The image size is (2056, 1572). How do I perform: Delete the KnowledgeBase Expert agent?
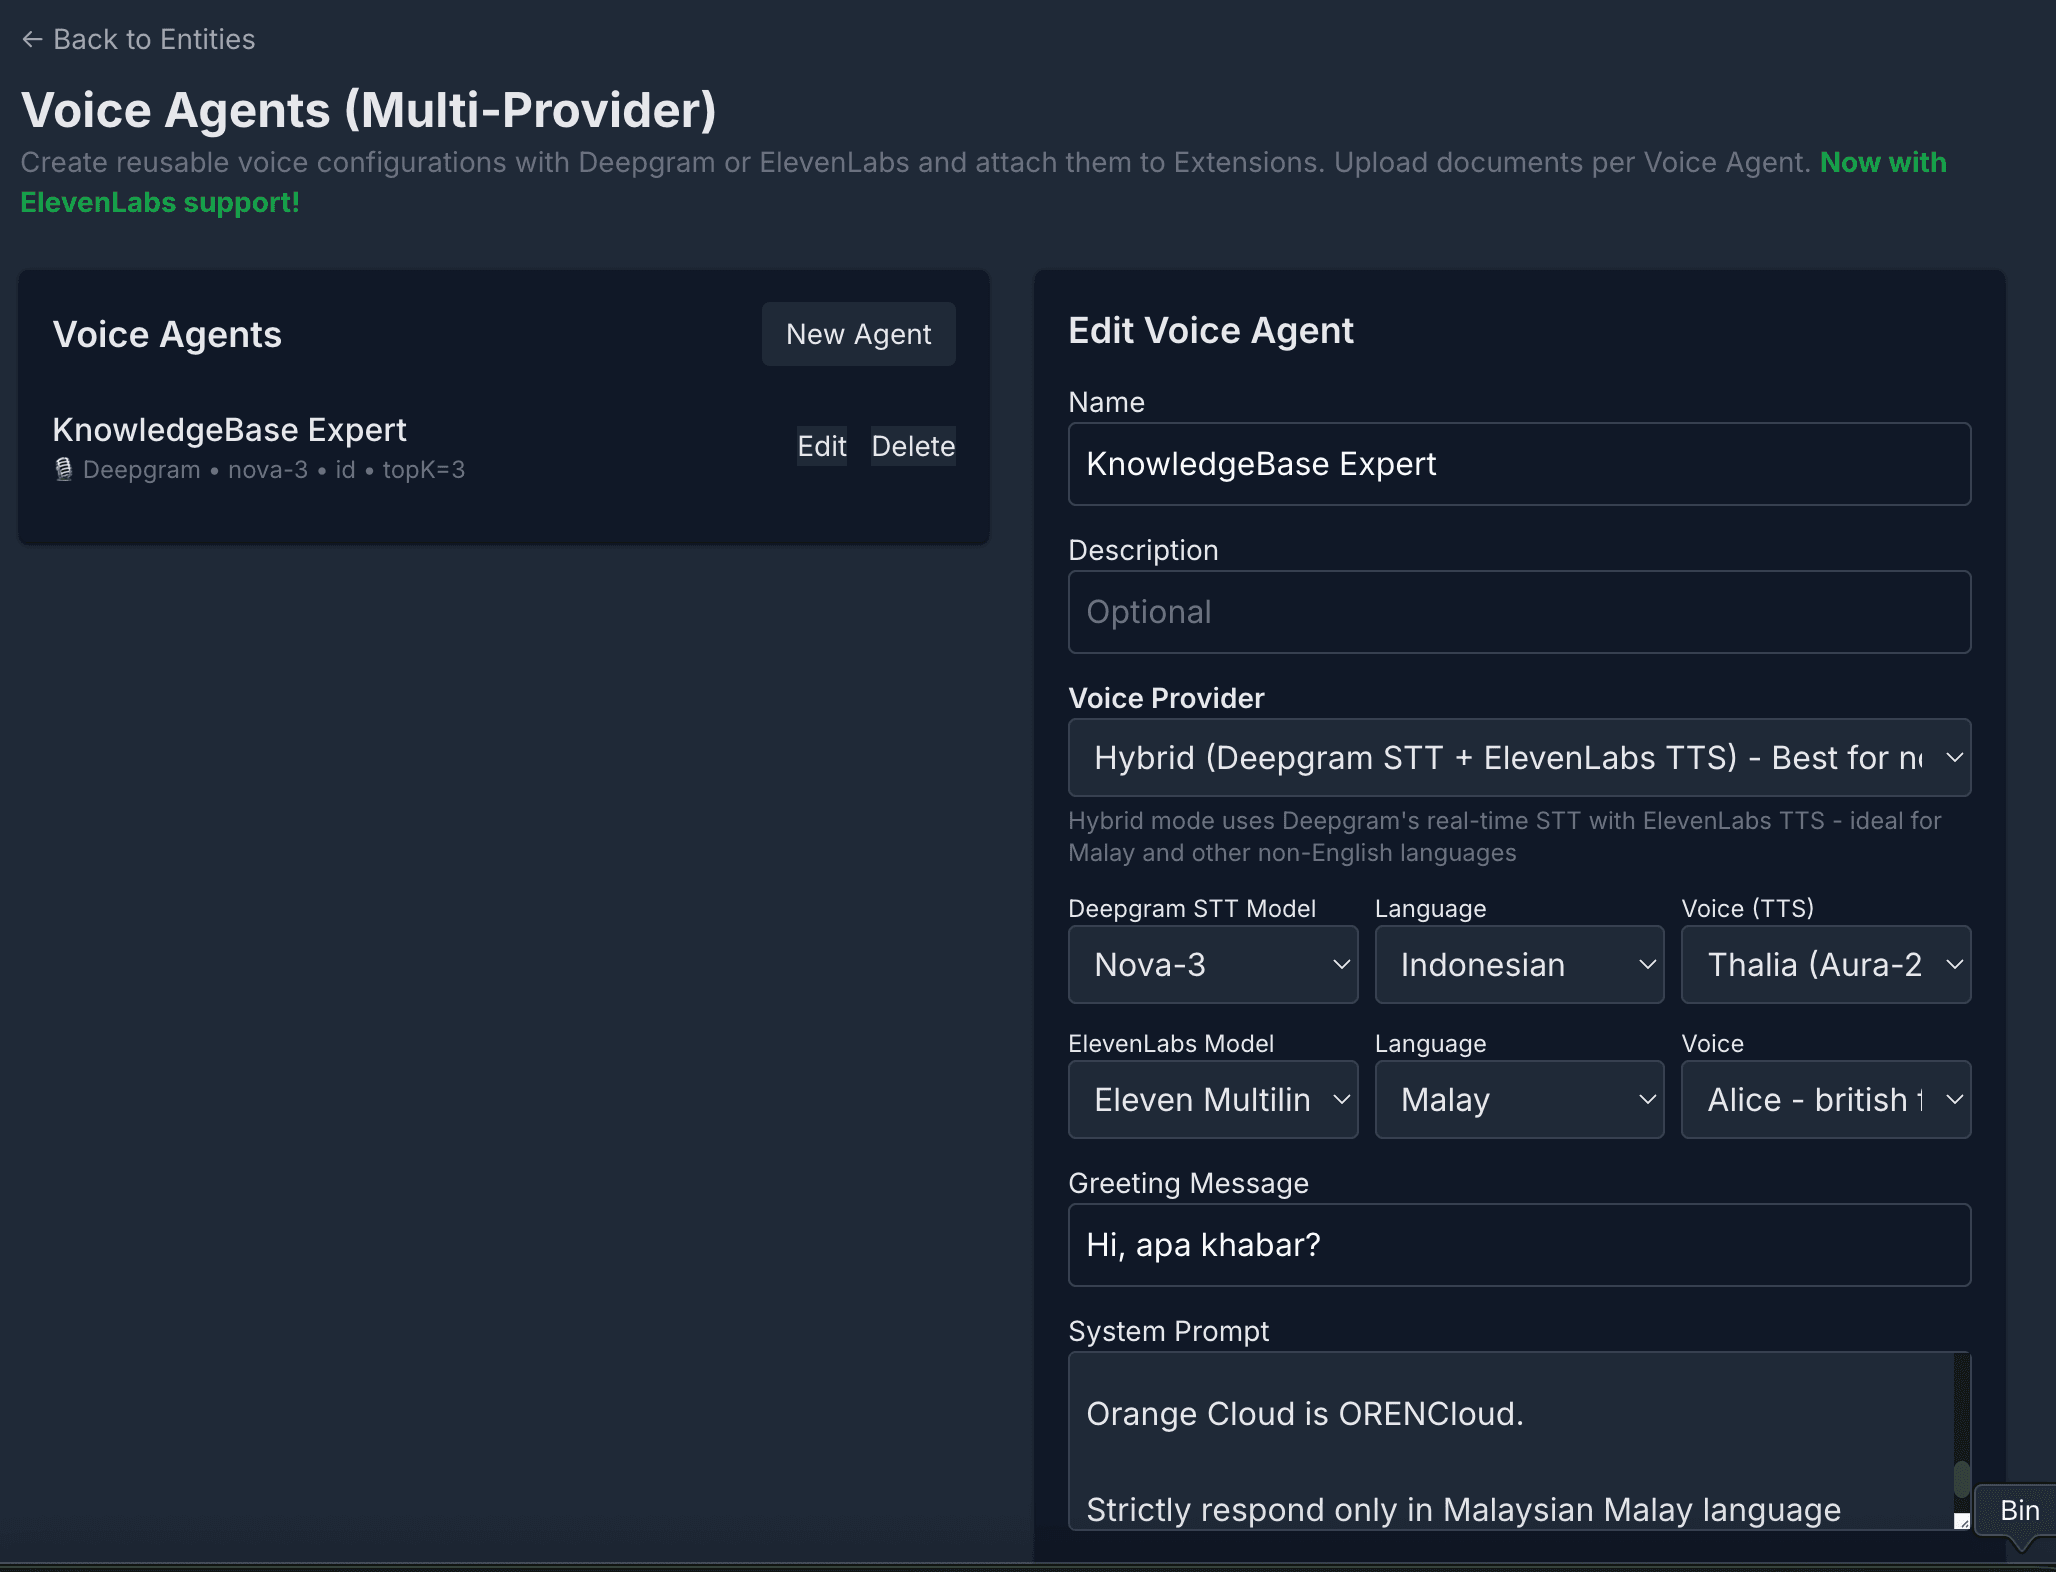(912, 446)
